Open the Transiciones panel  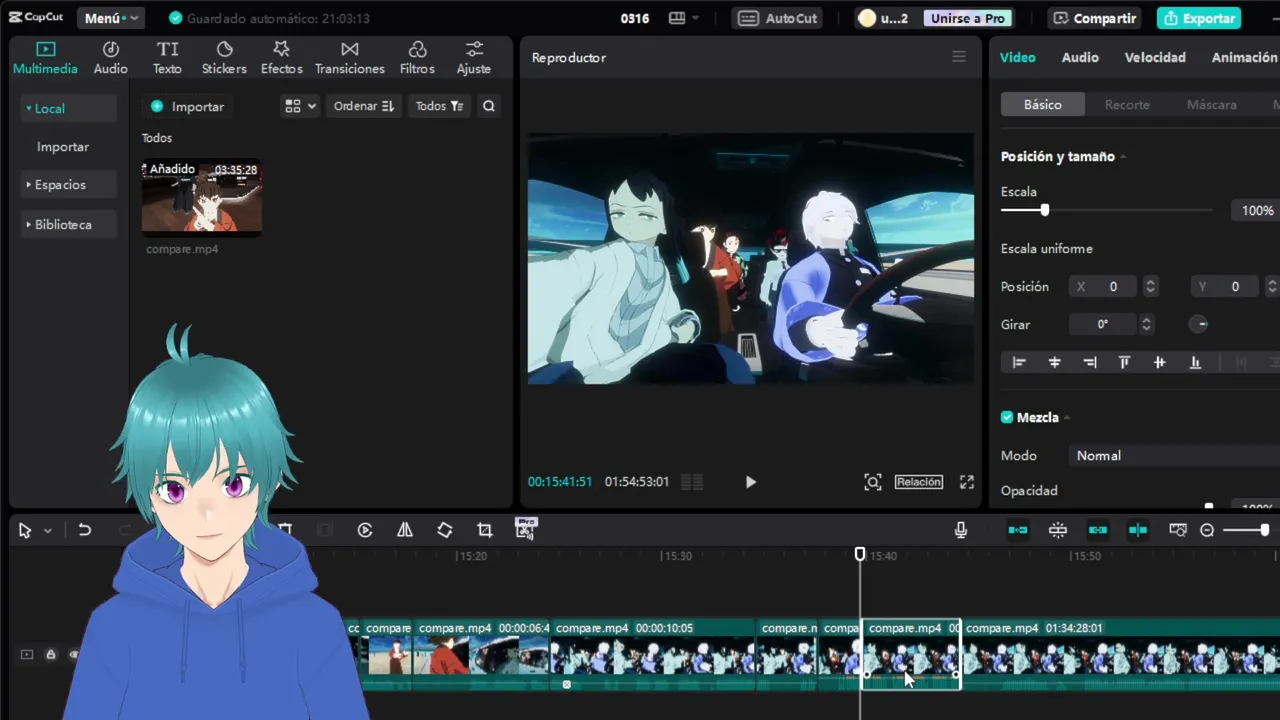(349, 58)
